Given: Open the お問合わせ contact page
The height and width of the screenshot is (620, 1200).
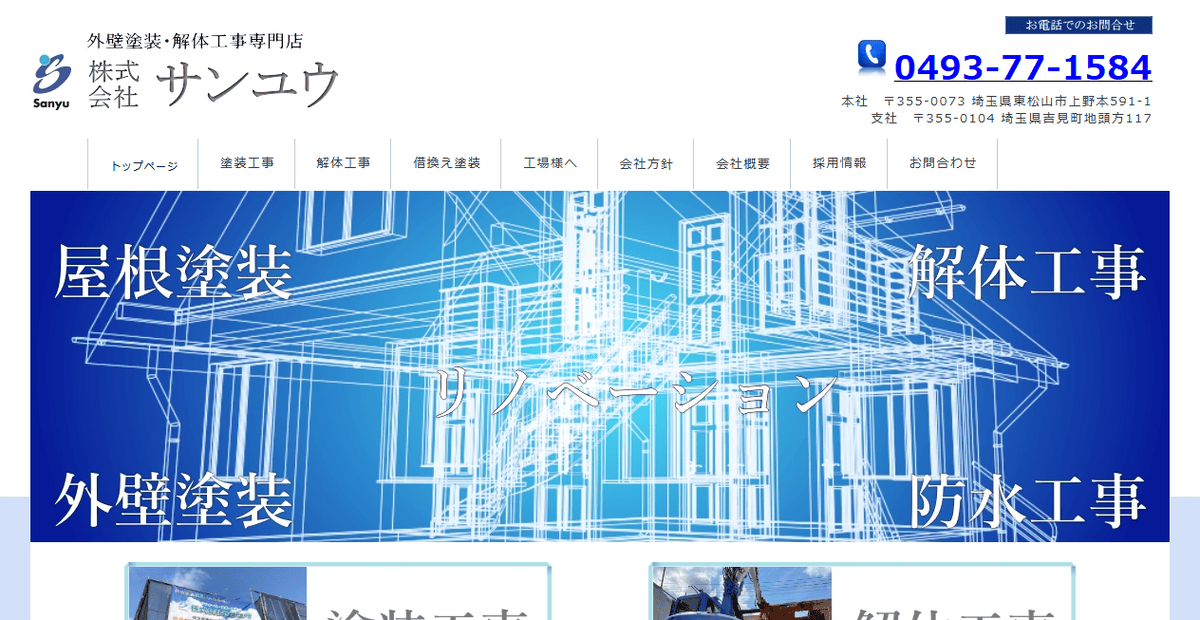Looking at the screenshot, I should 941,162.
